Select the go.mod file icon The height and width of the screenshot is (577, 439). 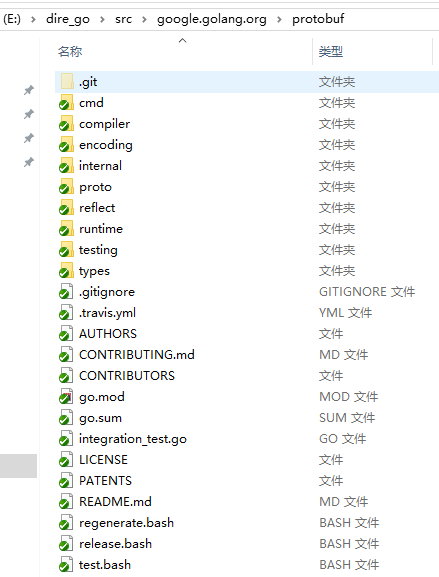[66, 397]
